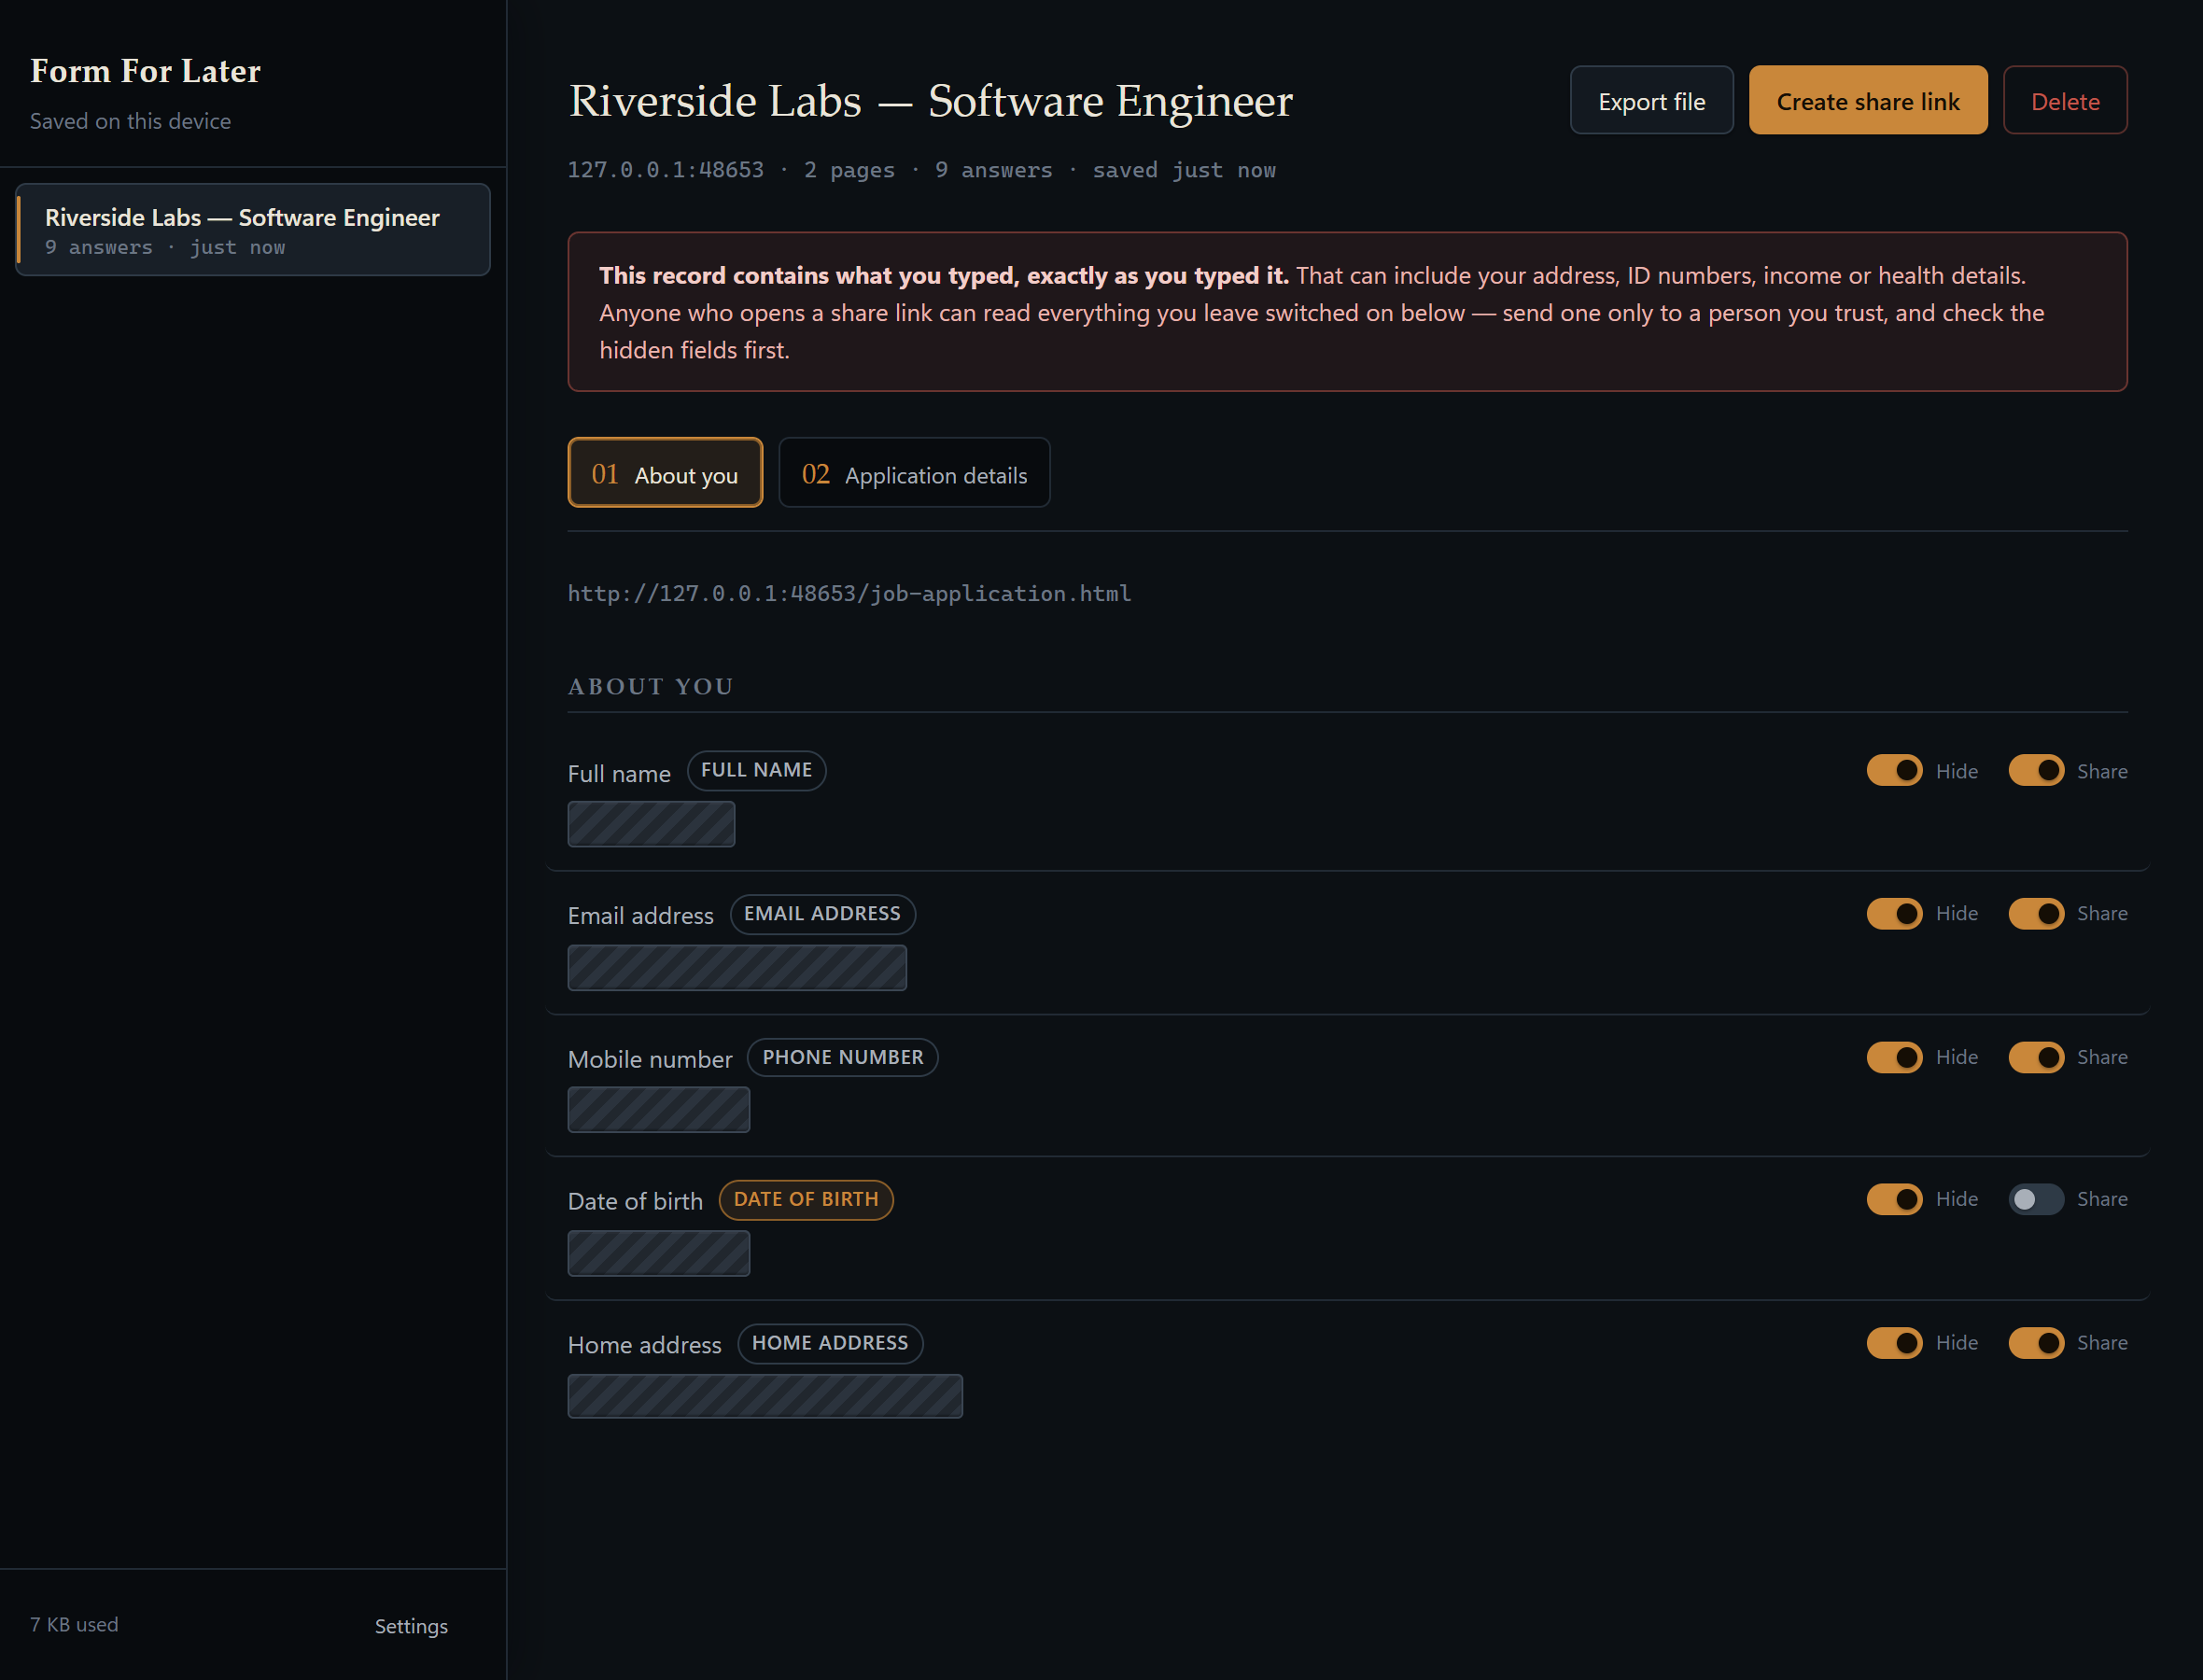Toggle Hide switch for Date of birth
Screen dimensions: 2203x1680
(x=1894, y=1199)
